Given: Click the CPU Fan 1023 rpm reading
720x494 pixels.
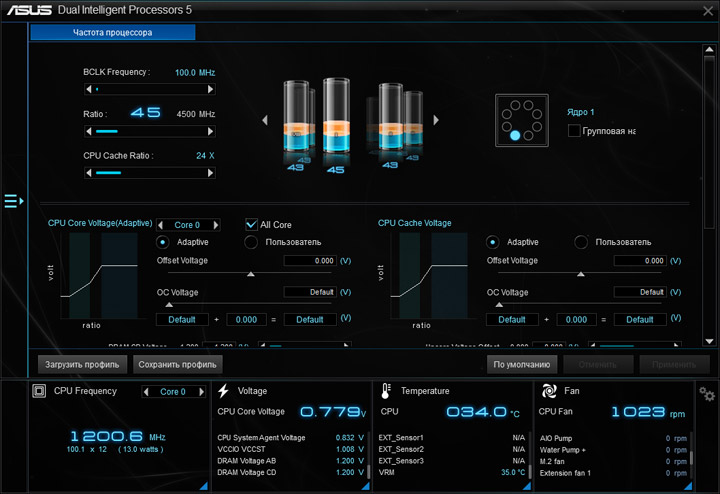Looking at the screenshot, I should [x=648, y=412].
